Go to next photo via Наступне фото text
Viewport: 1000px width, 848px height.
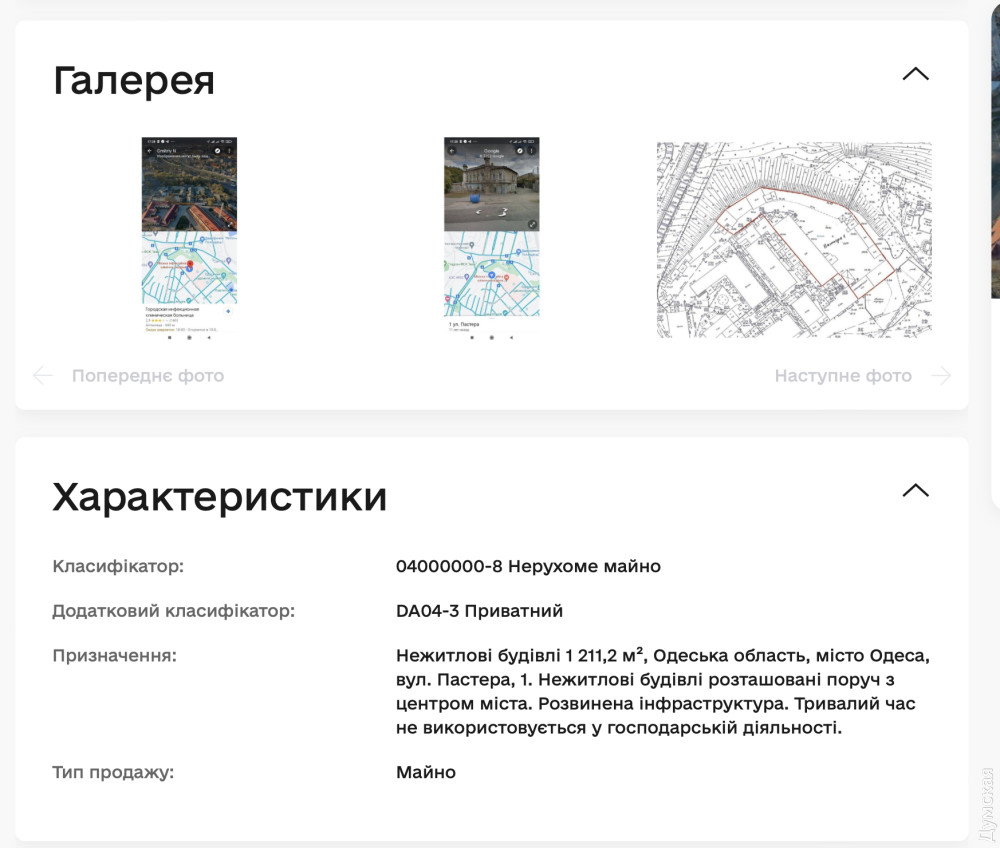coord(843,376)
